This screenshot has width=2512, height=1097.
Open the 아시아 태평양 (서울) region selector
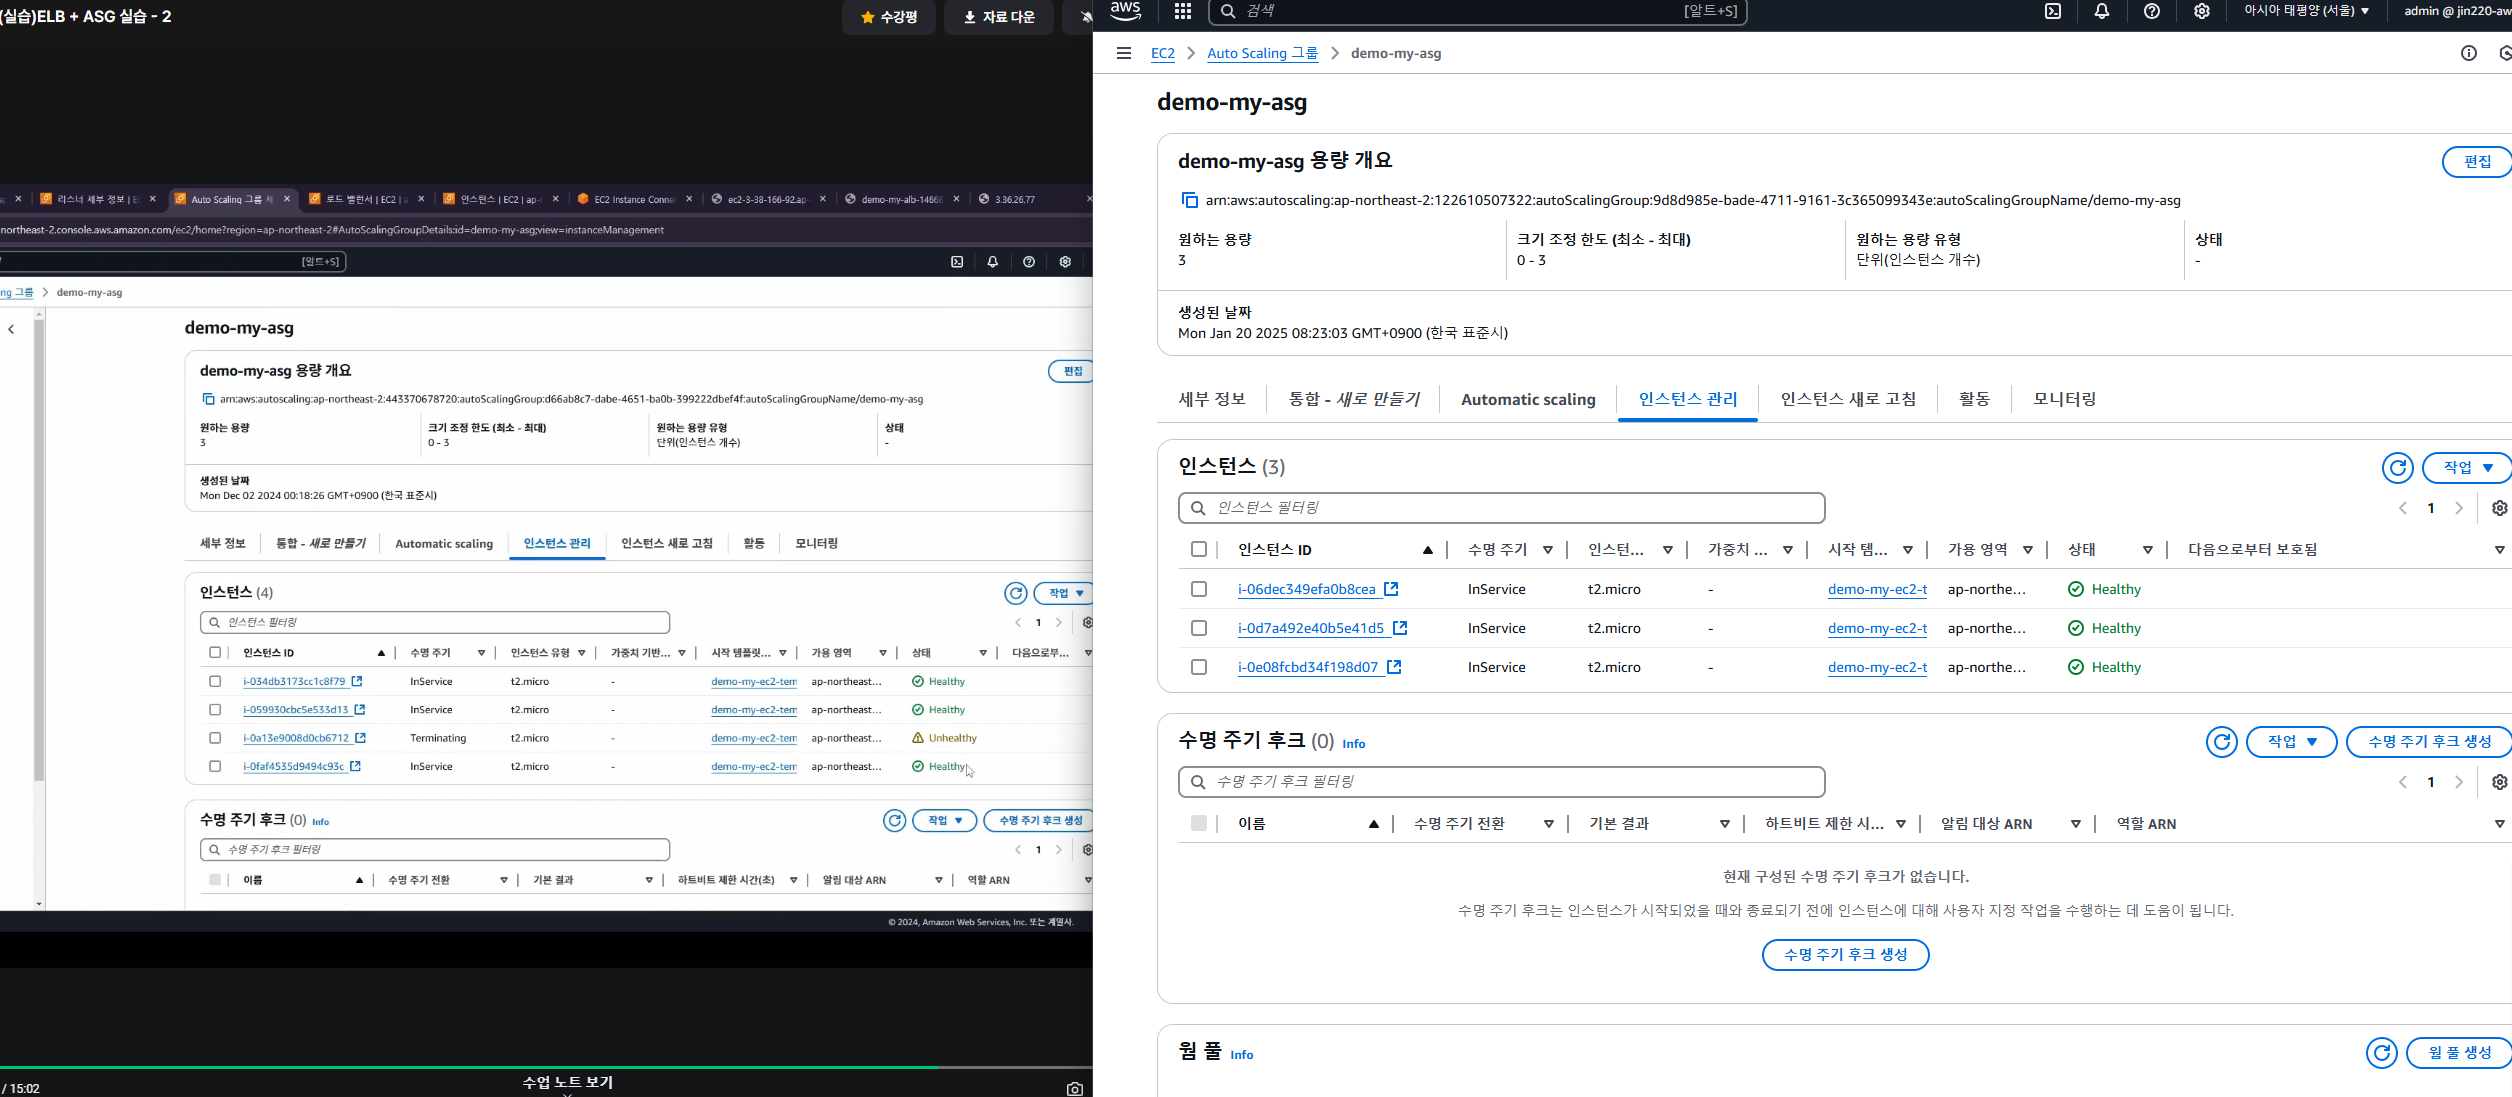(x=2306, y=11)
